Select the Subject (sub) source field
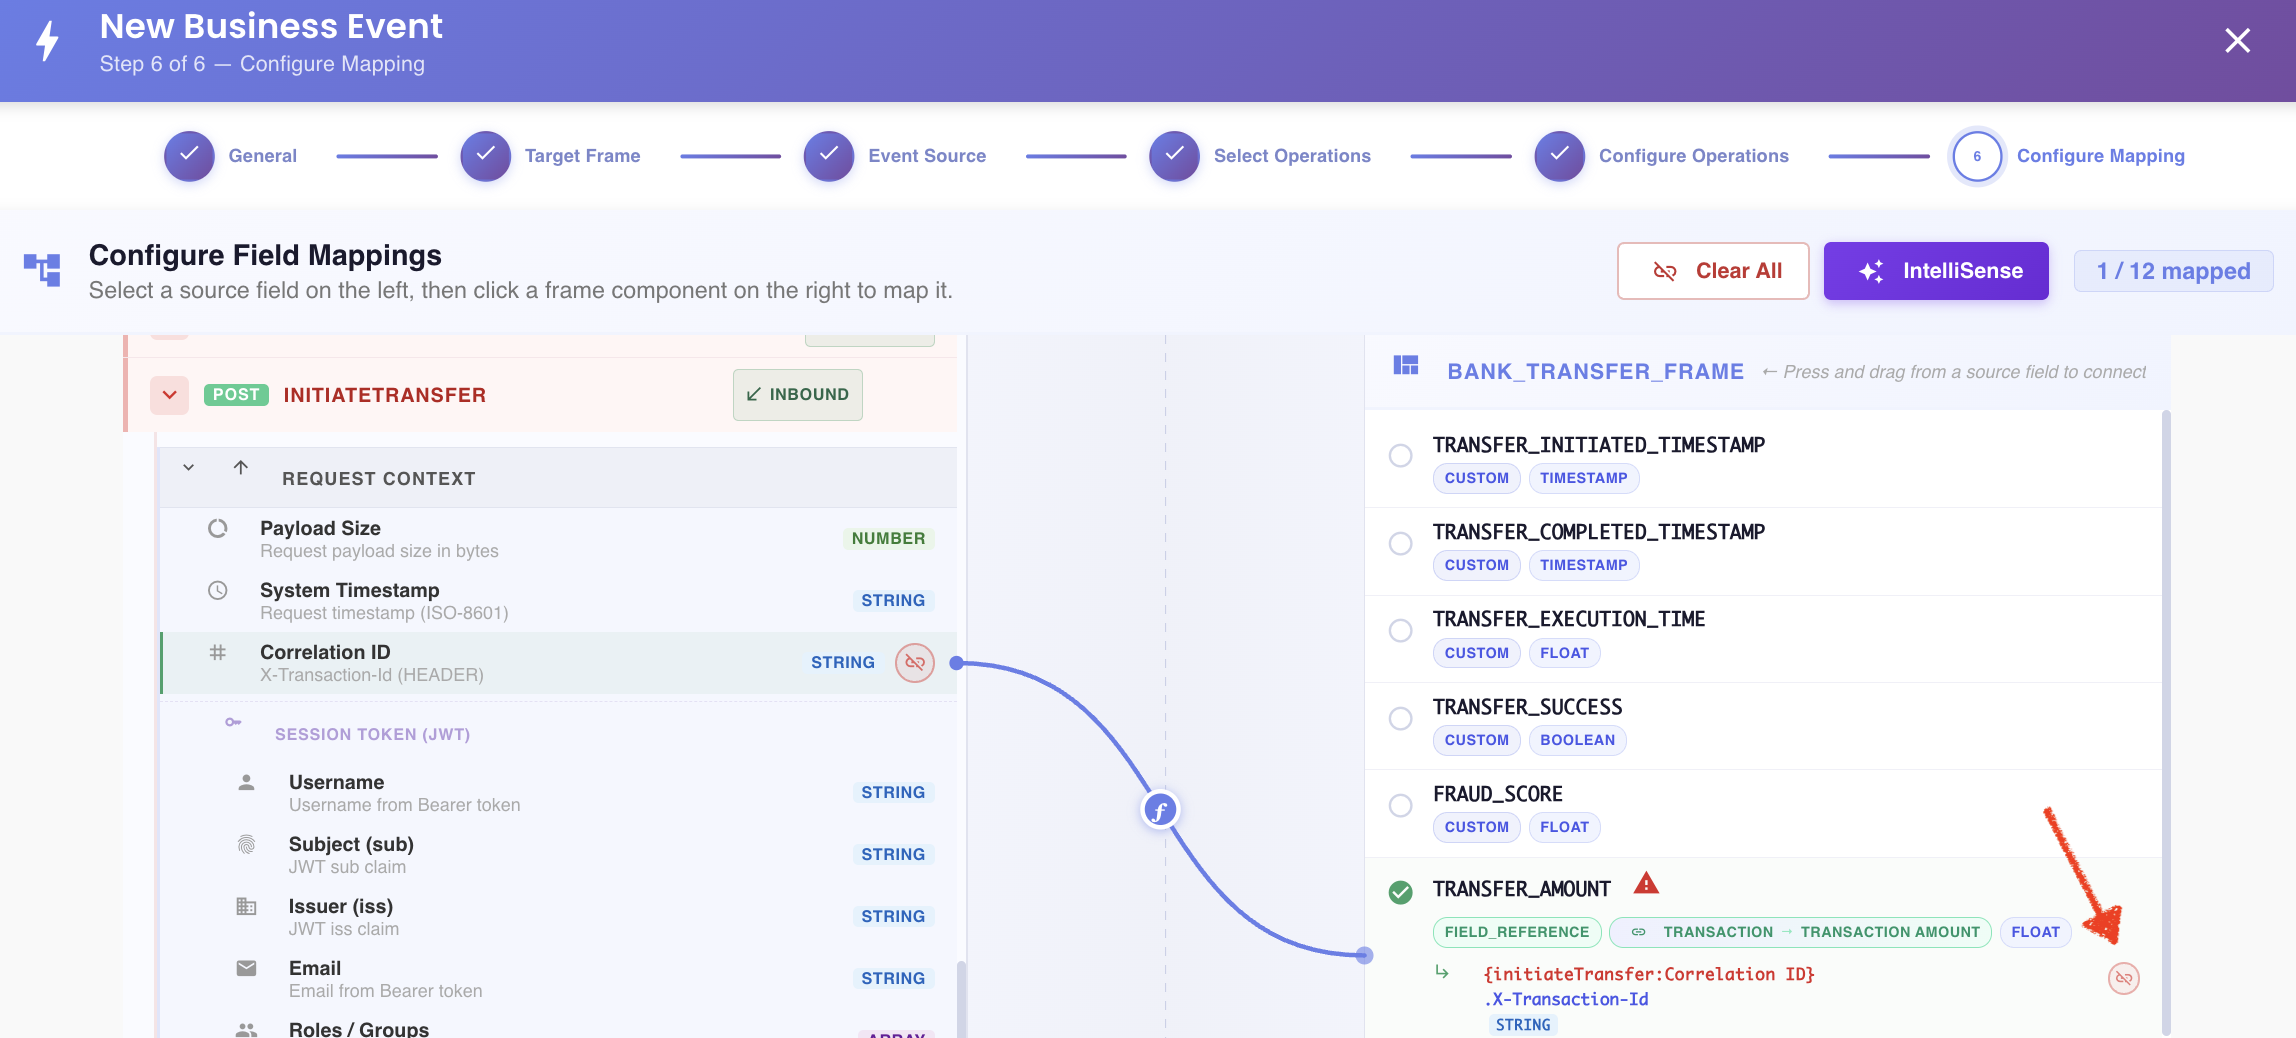2296x1038 pixels. (559, 855)
